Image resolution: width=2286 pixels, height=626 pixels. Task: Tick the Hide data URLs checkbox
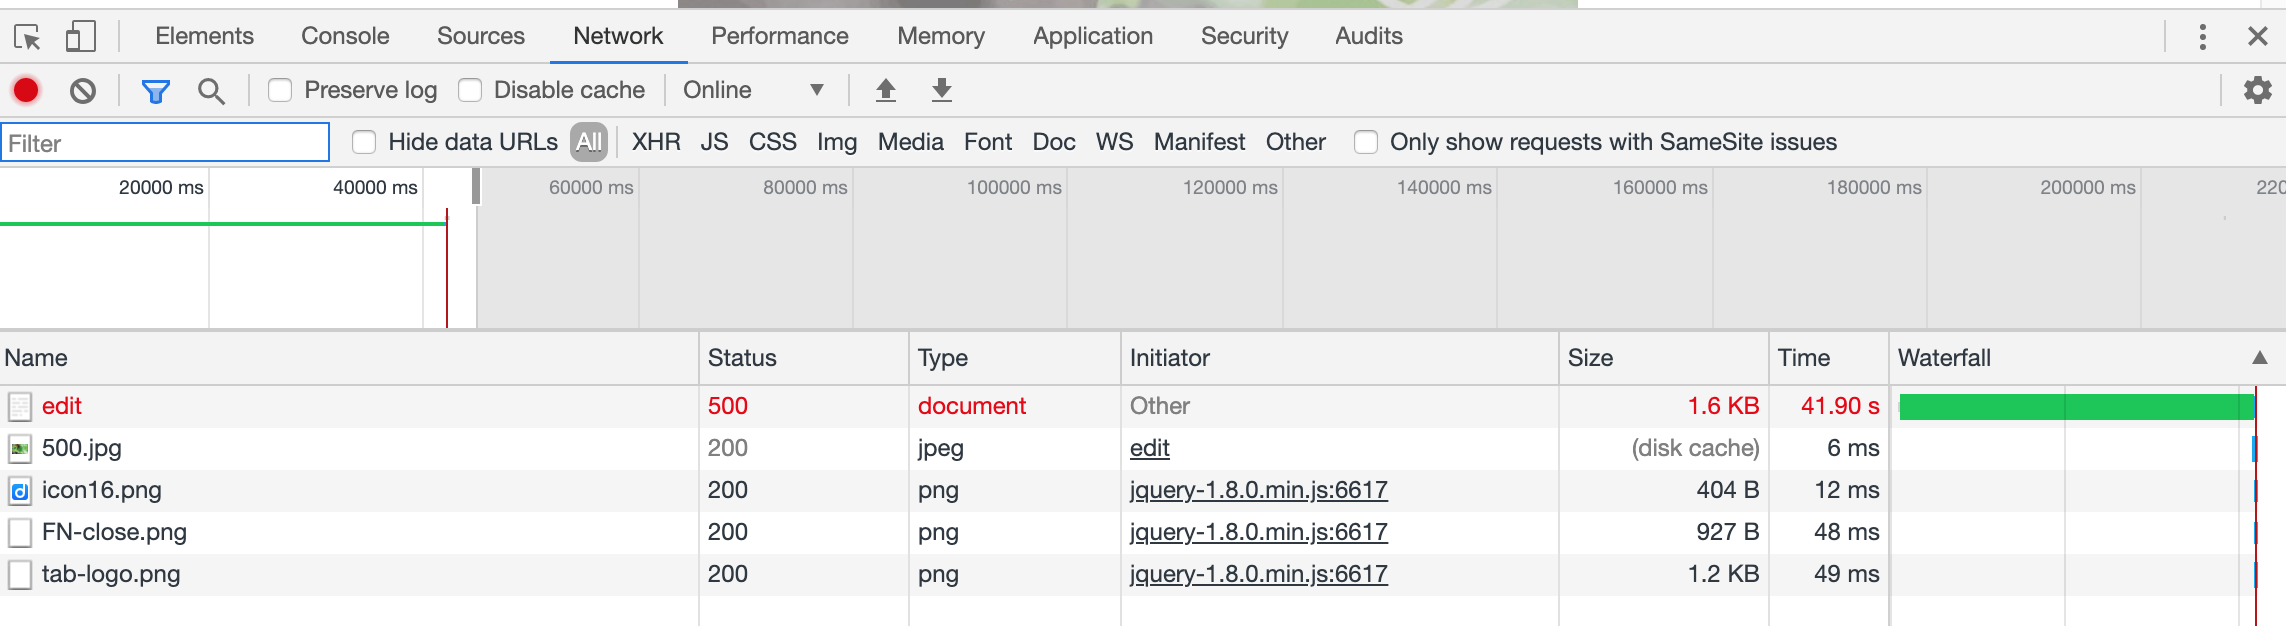point(364,142)
